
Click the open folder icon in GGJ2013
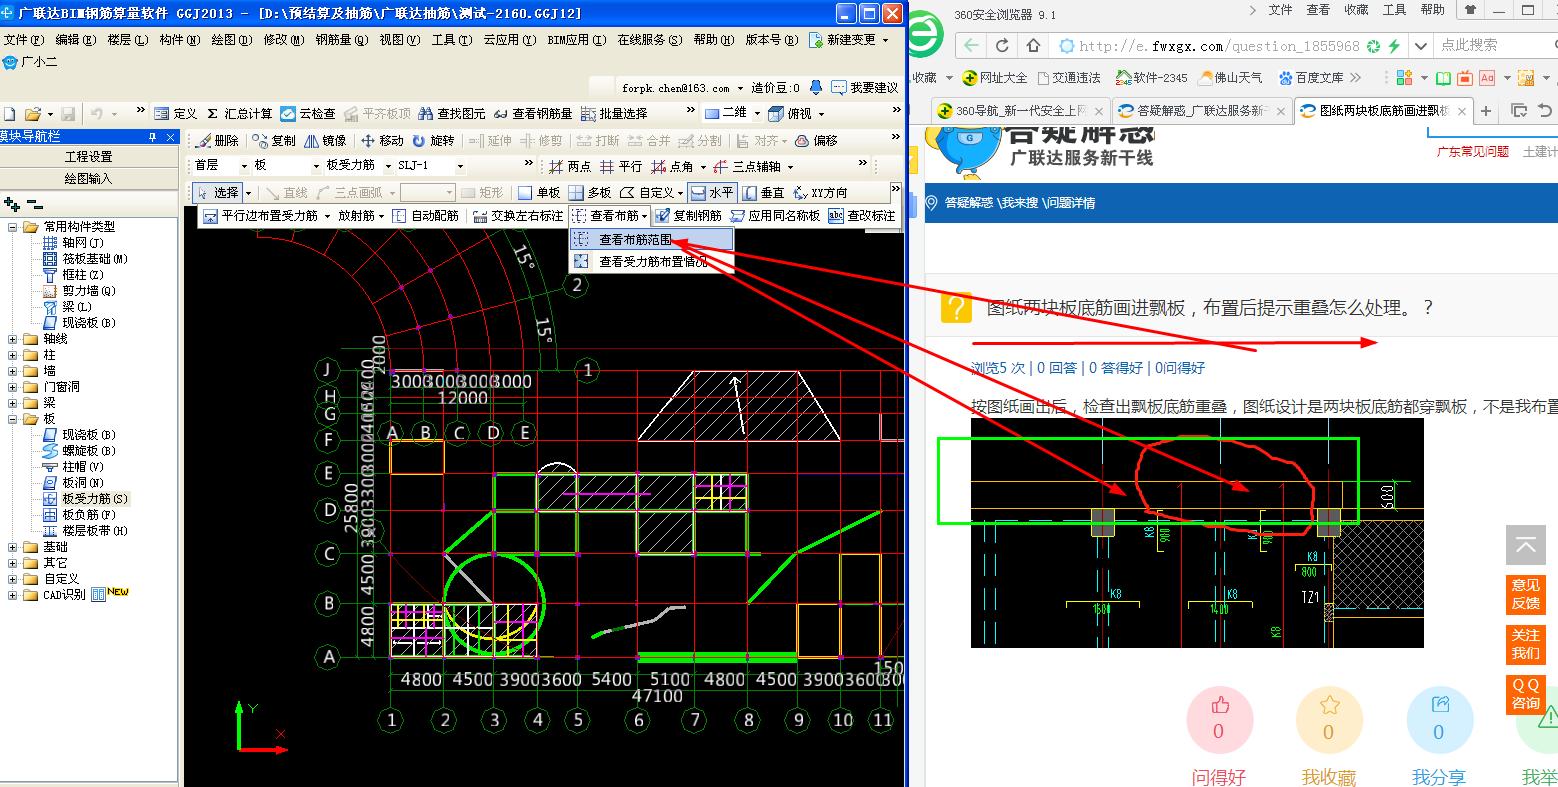tap(32, 114)
